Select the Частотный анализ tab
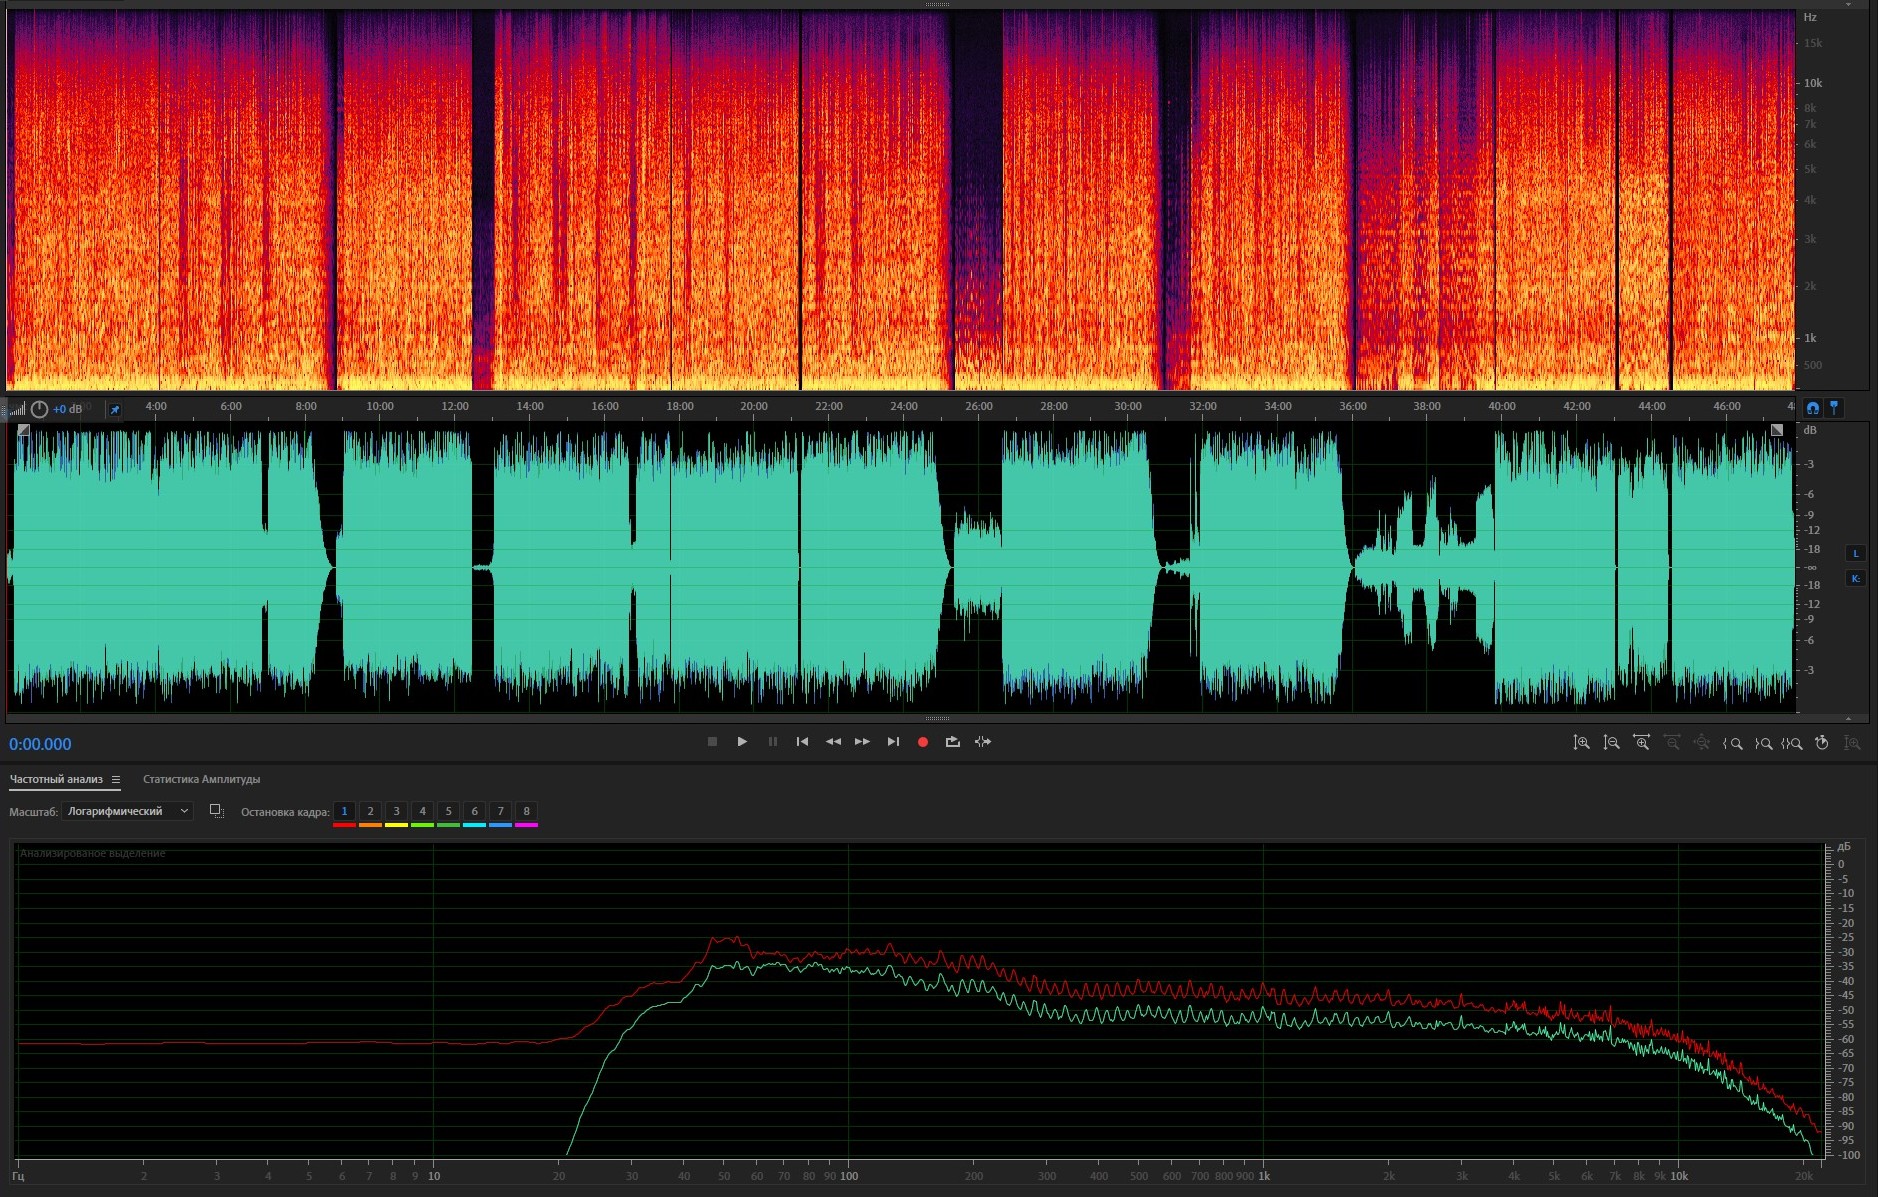Viewport: 1878px width, 1197px height. point(56,779)
